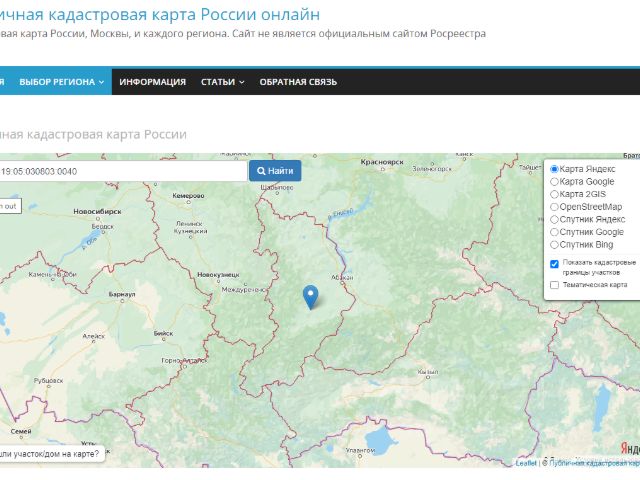
Task: Click the Улангом city label on map
Action: pyautogui.click(x=360, y=450)
